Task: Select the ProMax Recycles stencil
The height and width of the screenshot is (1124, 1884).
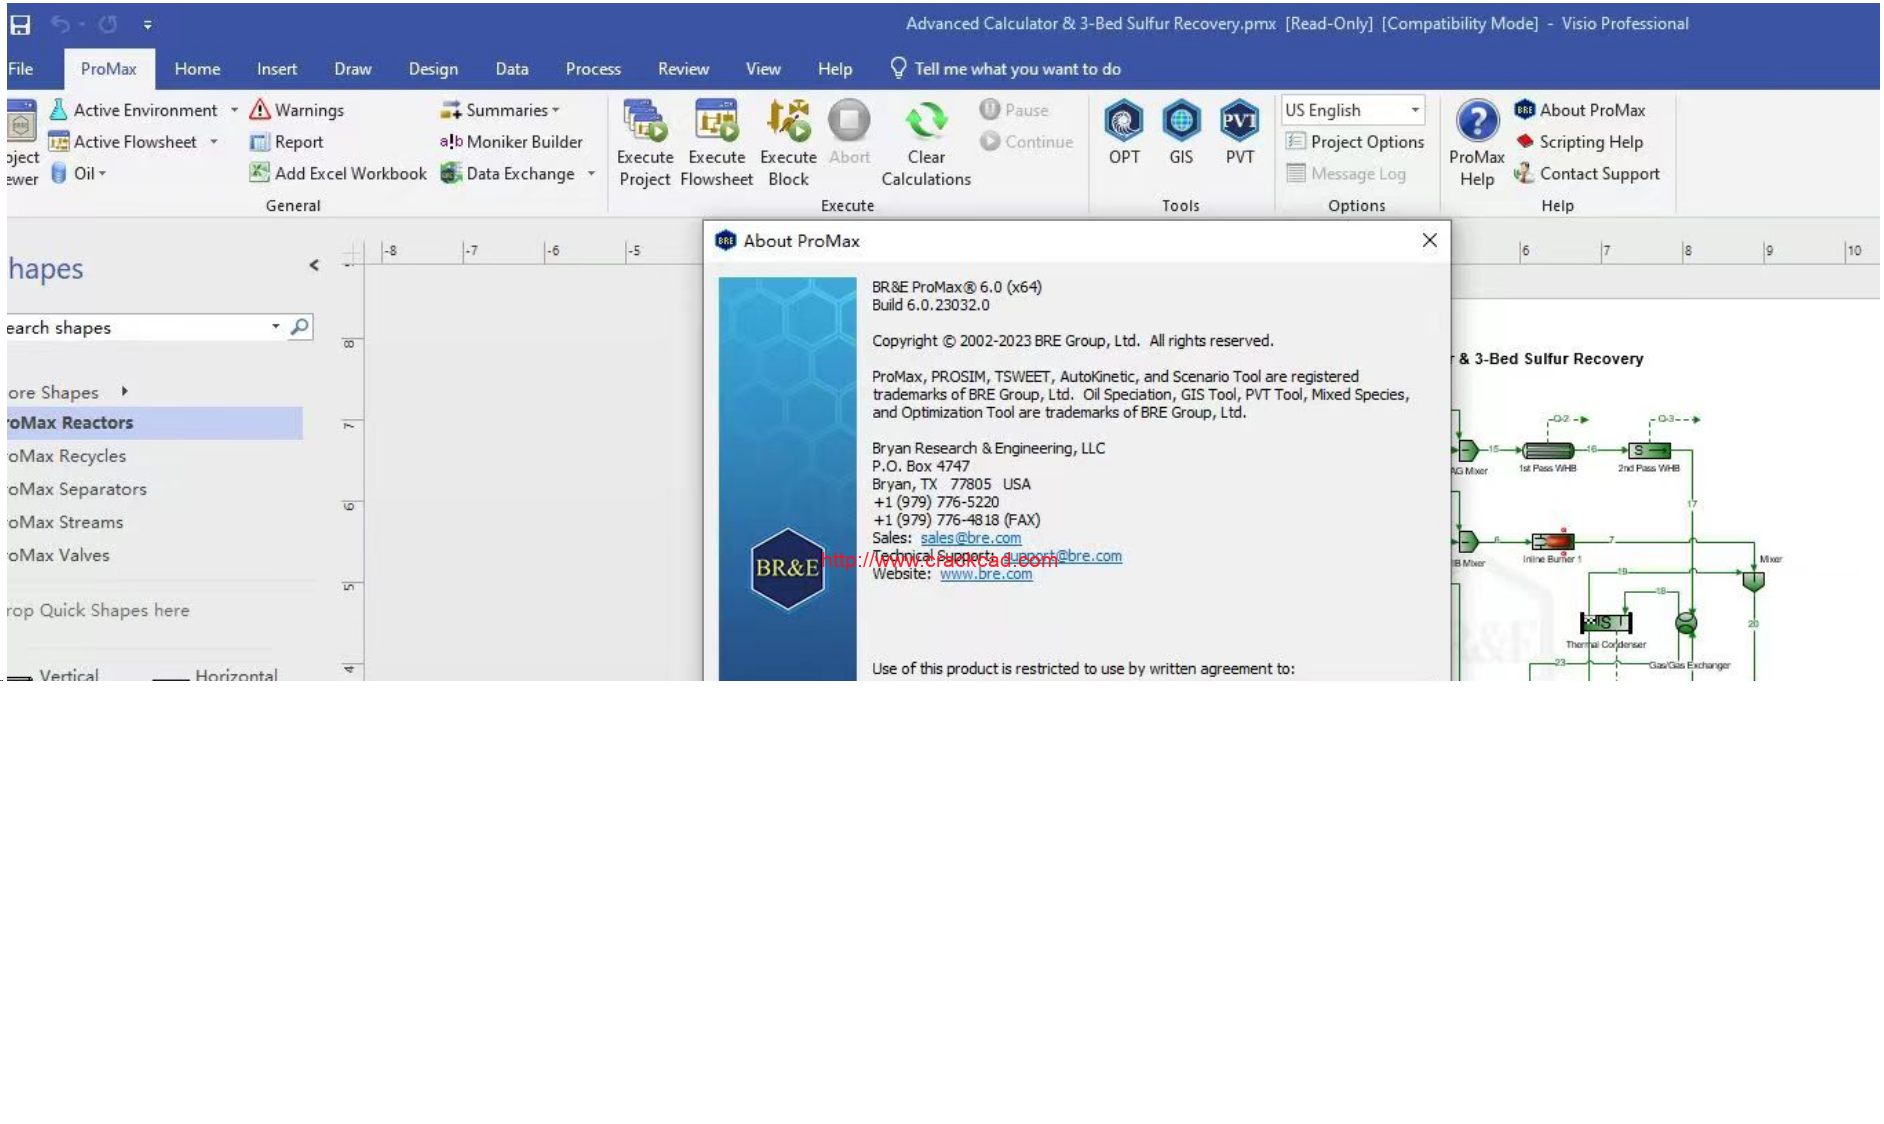Action: click(x=154, y=456)
